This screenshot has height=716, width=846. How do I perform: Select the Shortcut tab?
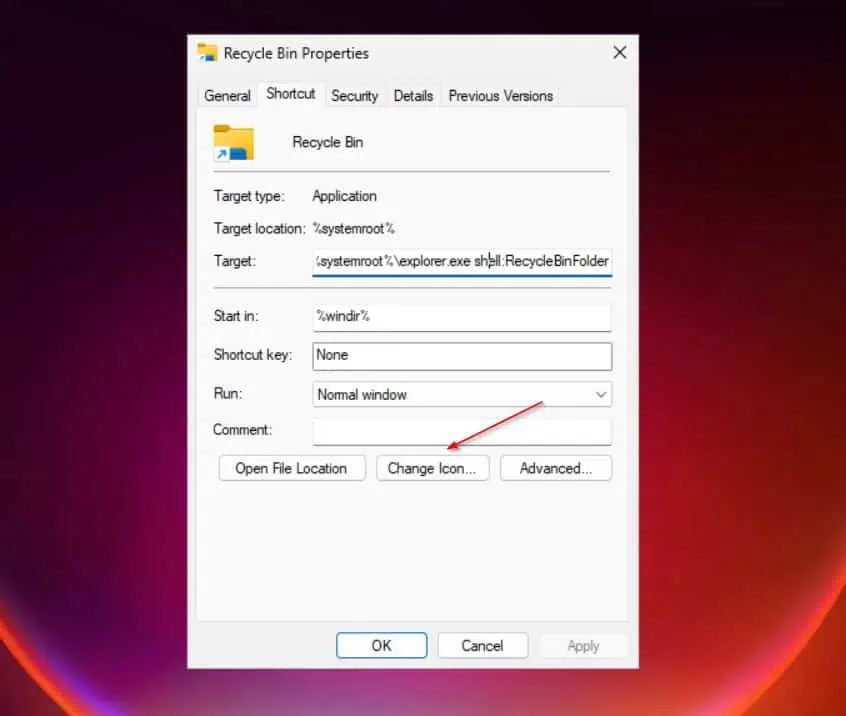pos(291,94)
